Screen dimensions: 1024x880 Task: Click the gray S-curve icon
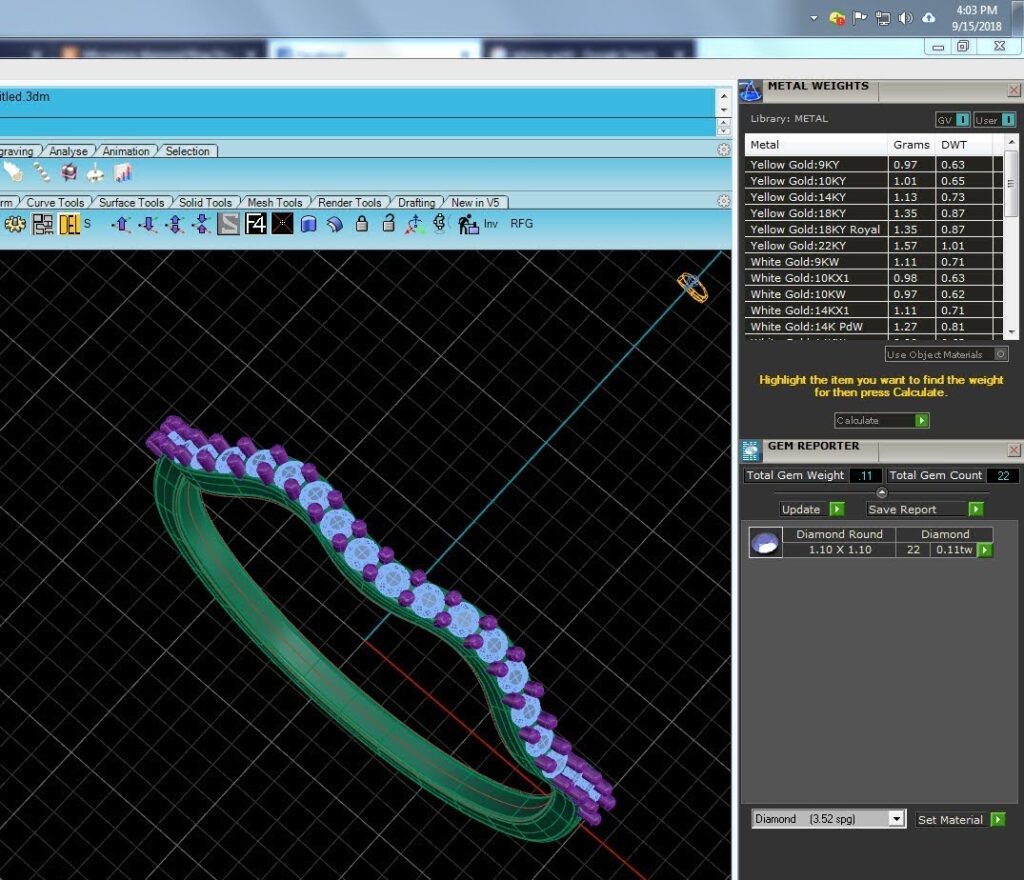pos(228,224)
